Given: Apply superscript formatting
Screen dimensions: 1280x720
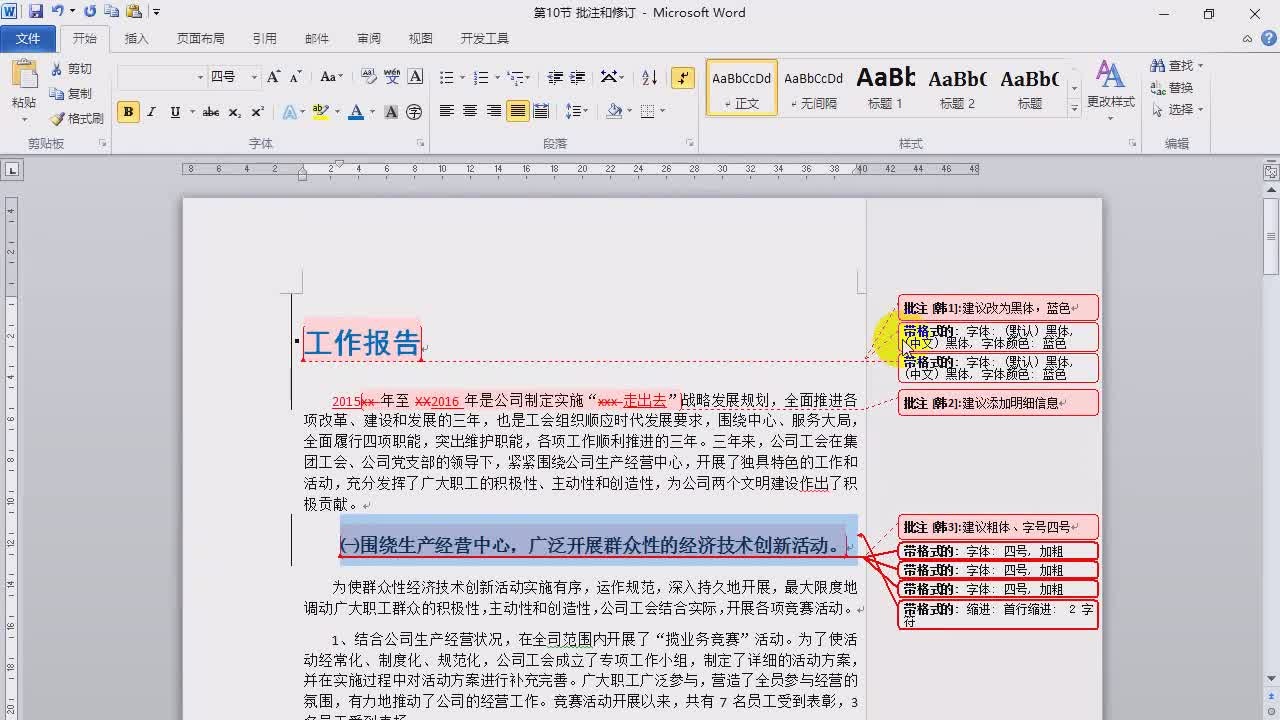Looking at the screenshot, I should click(257, 112).
